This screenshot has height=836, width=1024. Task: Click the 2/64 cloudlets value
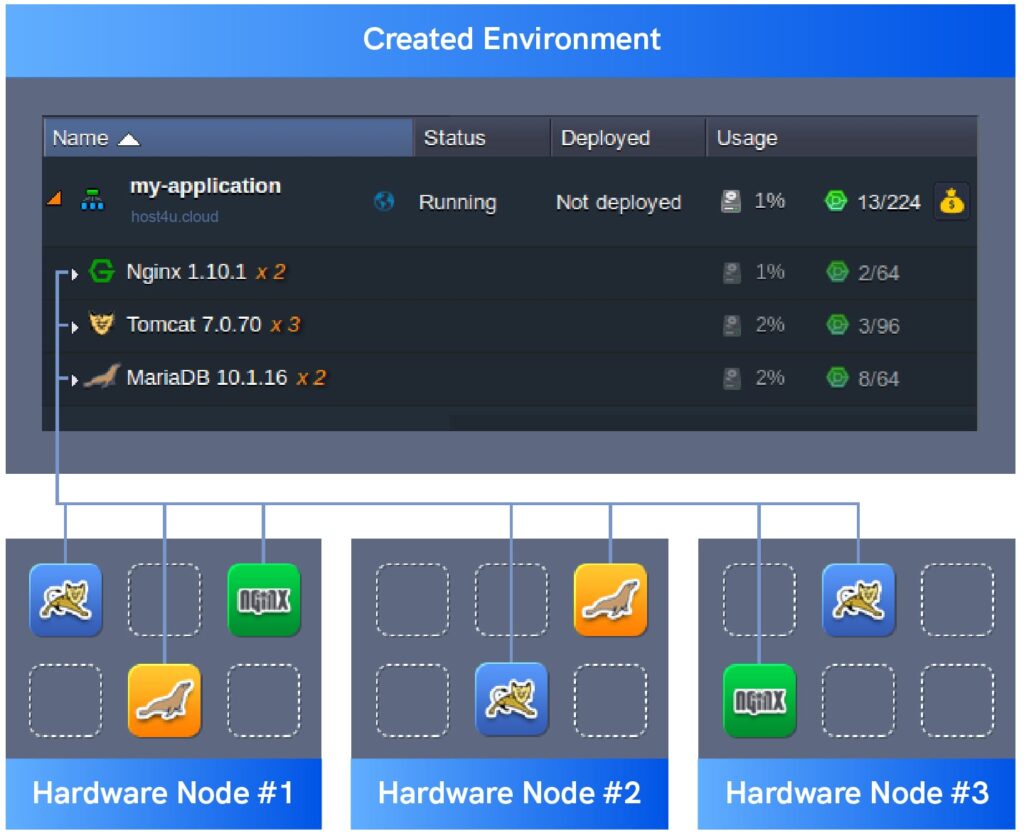[x=878, y=273]
